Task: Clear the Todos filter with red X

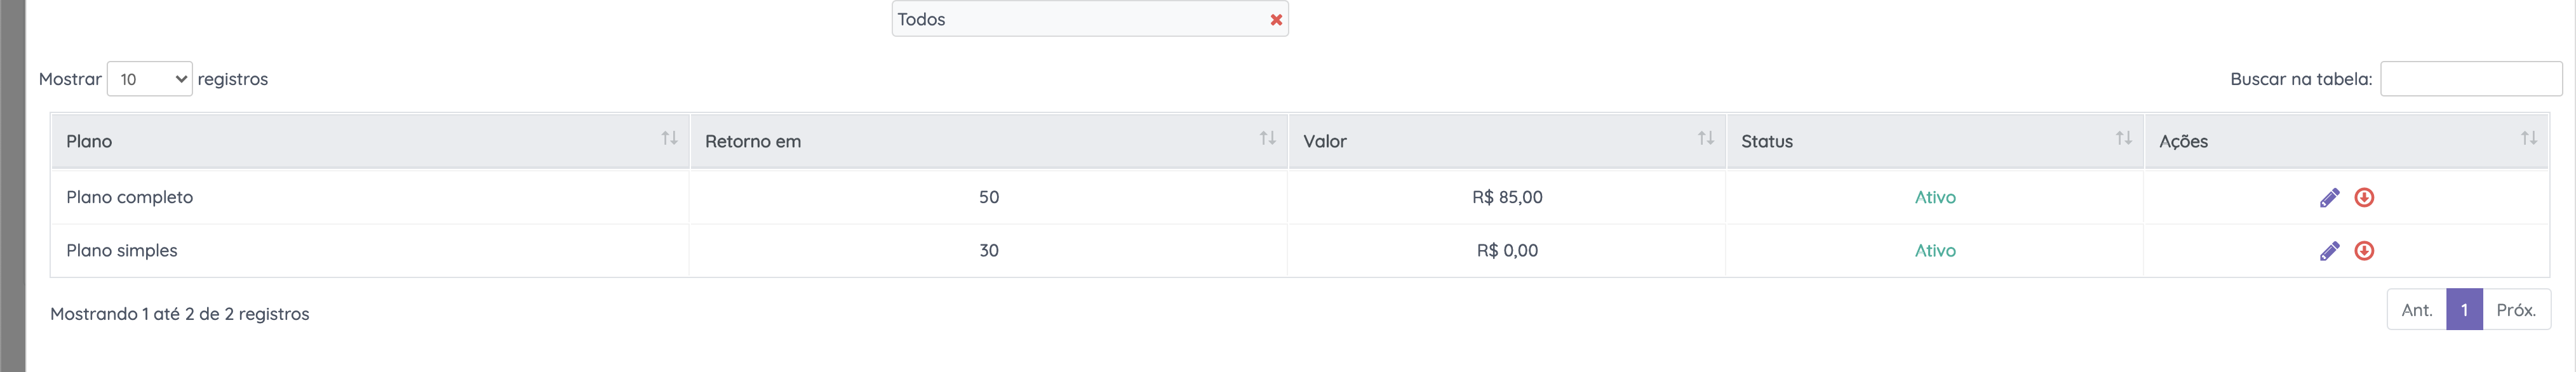Action: click(1276, 20)
